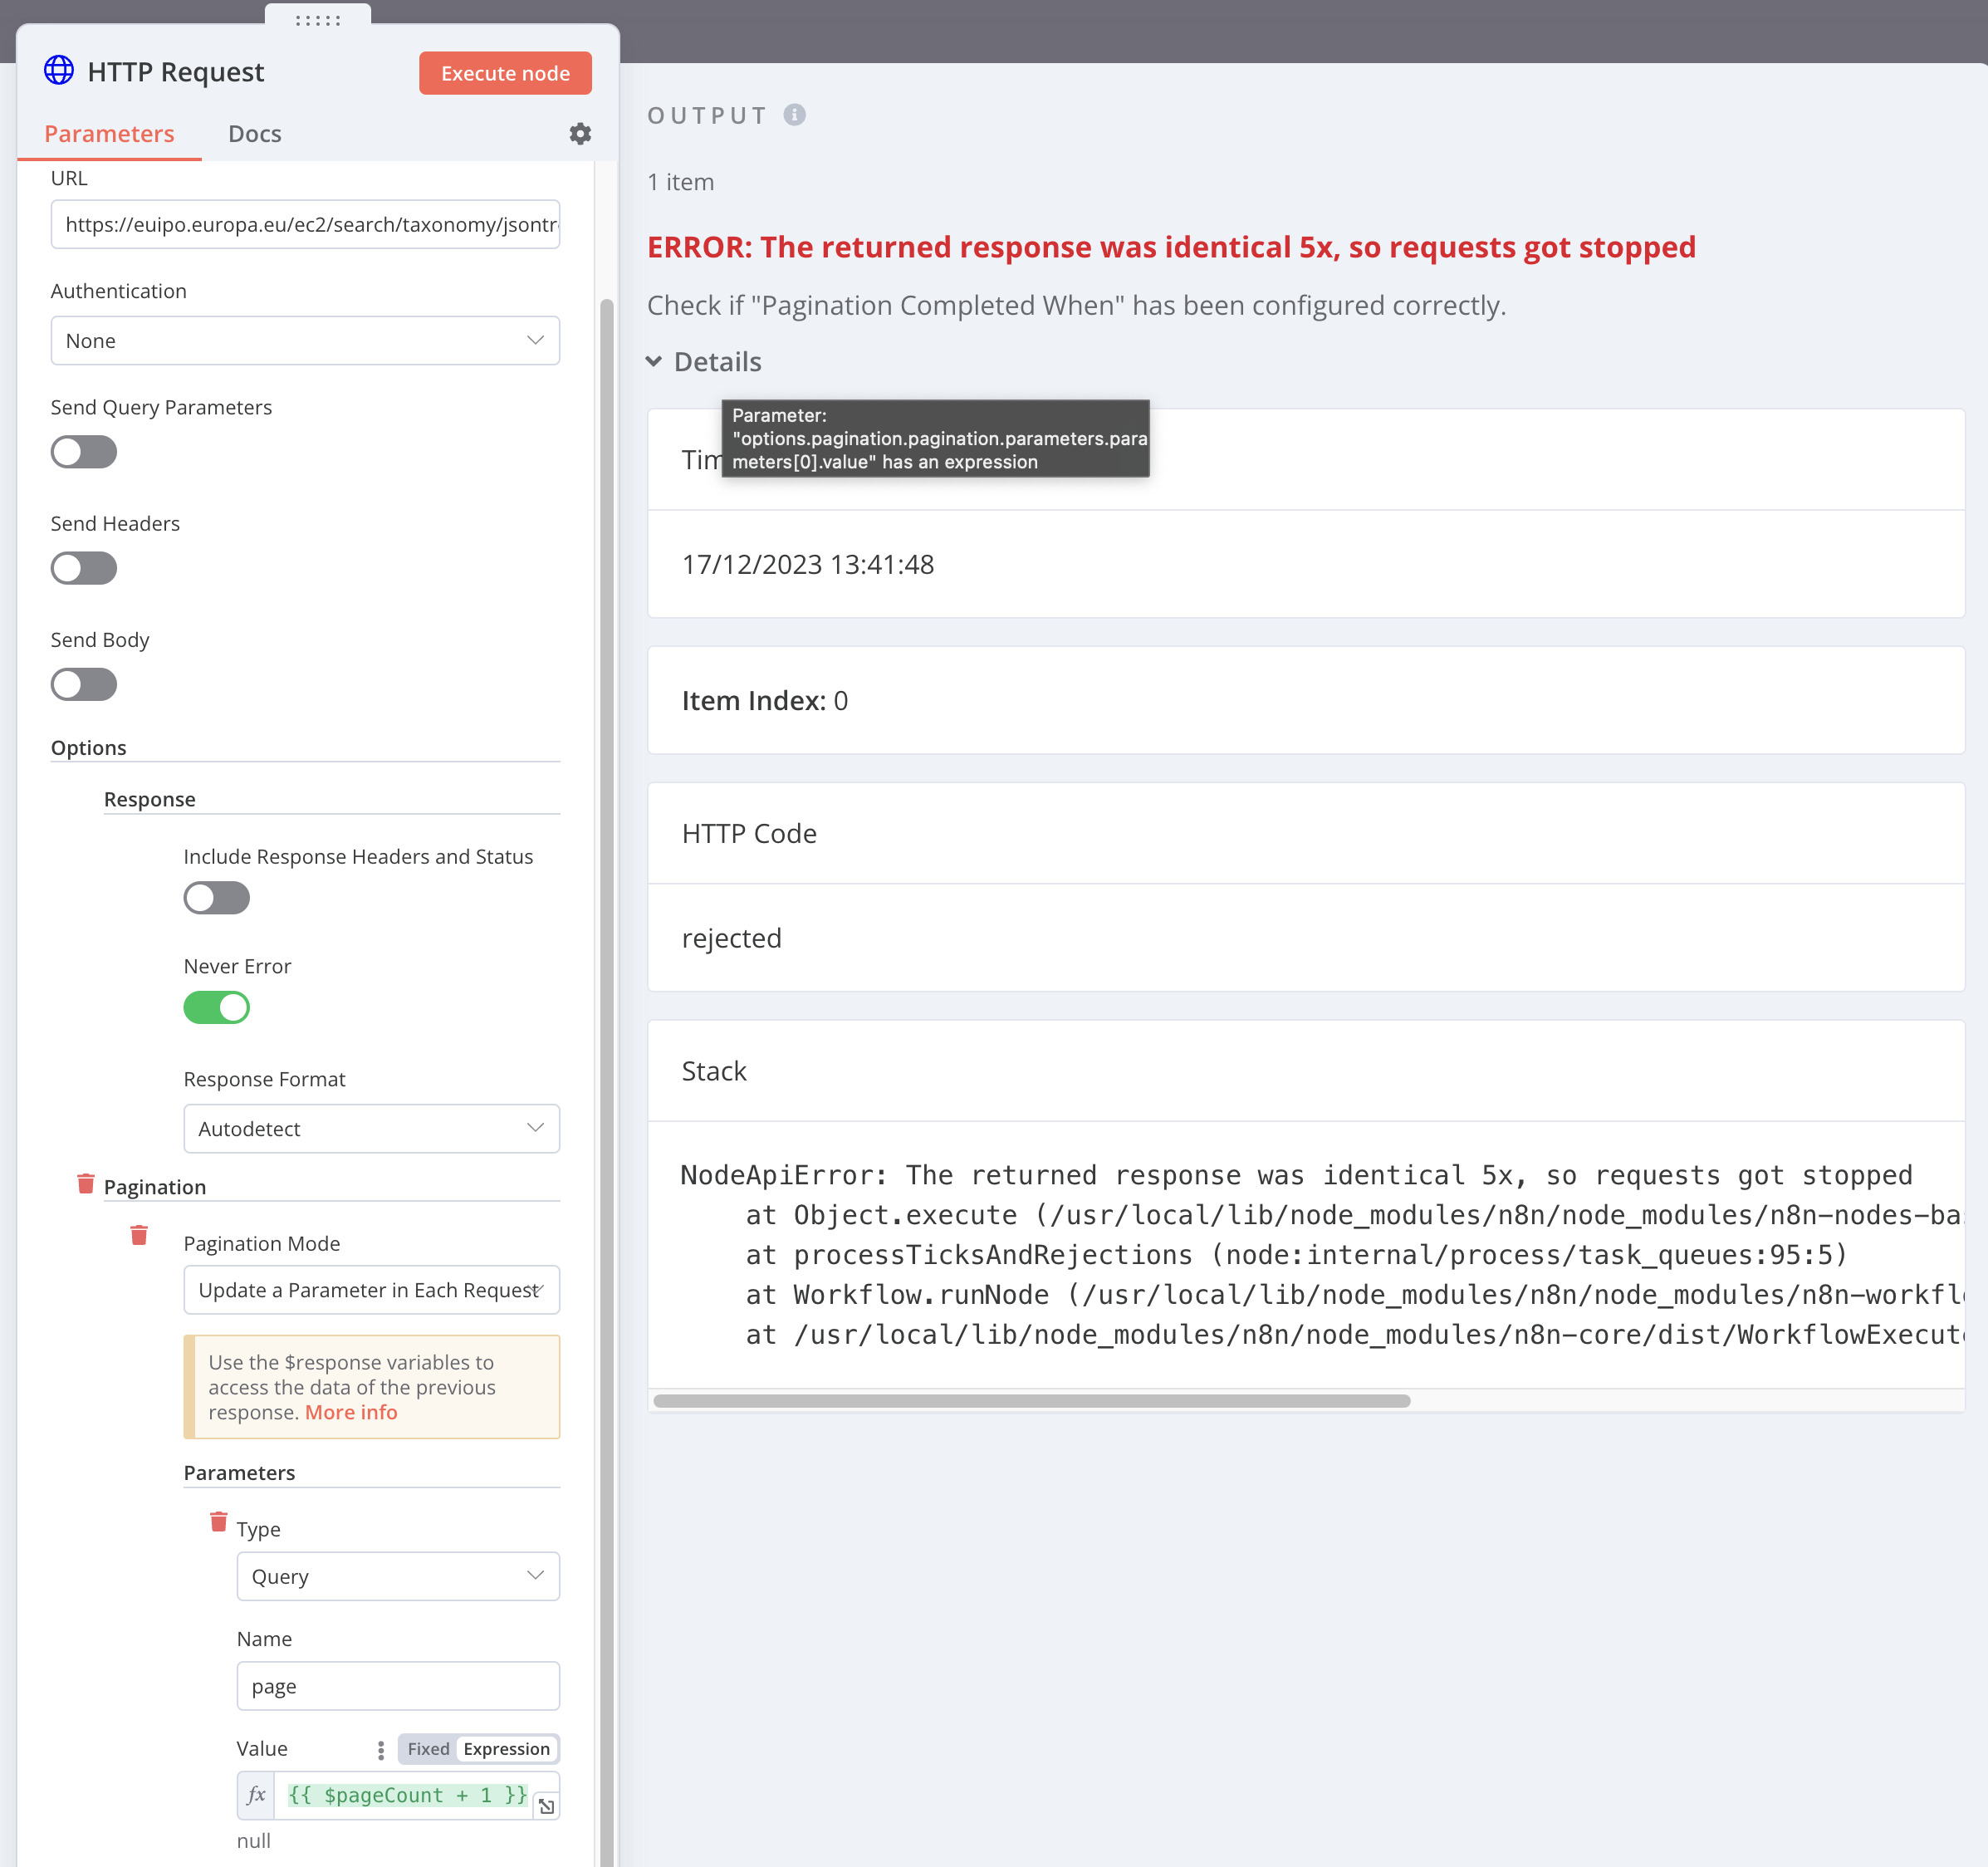
Task: Click the HTTP Request globe icon
Action: coord(59,71)
